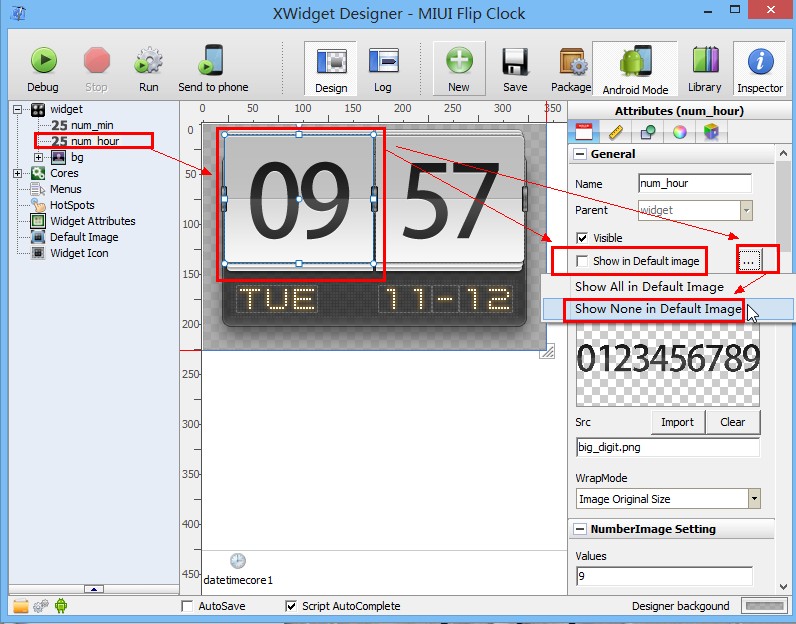This screenshot has width=796, height=624.
Task: Expand the Cores tree node
Action: 18,173
